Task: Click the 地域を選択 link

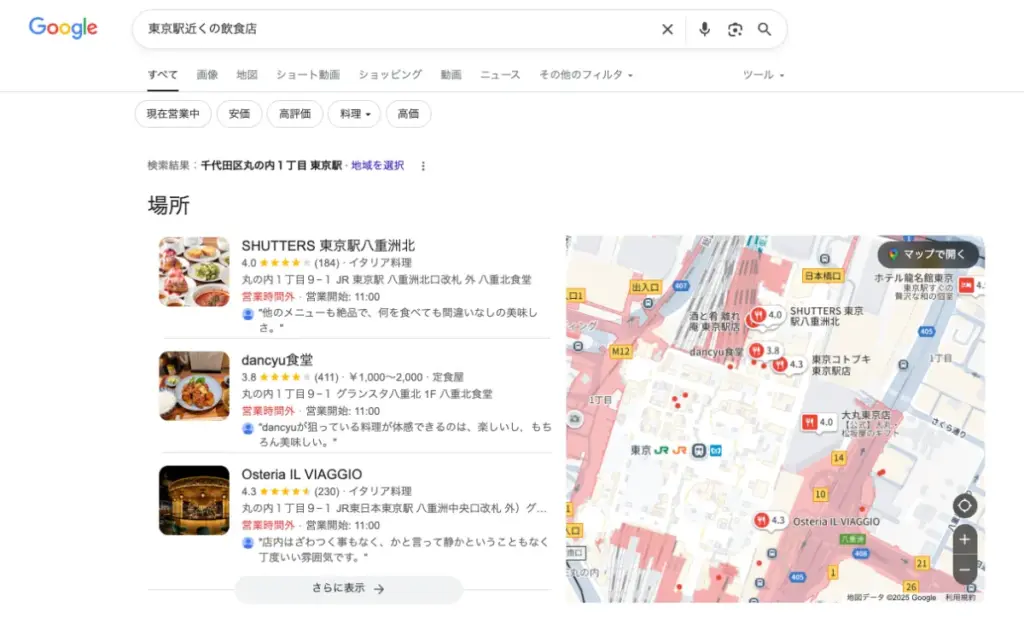Action: 377,166
